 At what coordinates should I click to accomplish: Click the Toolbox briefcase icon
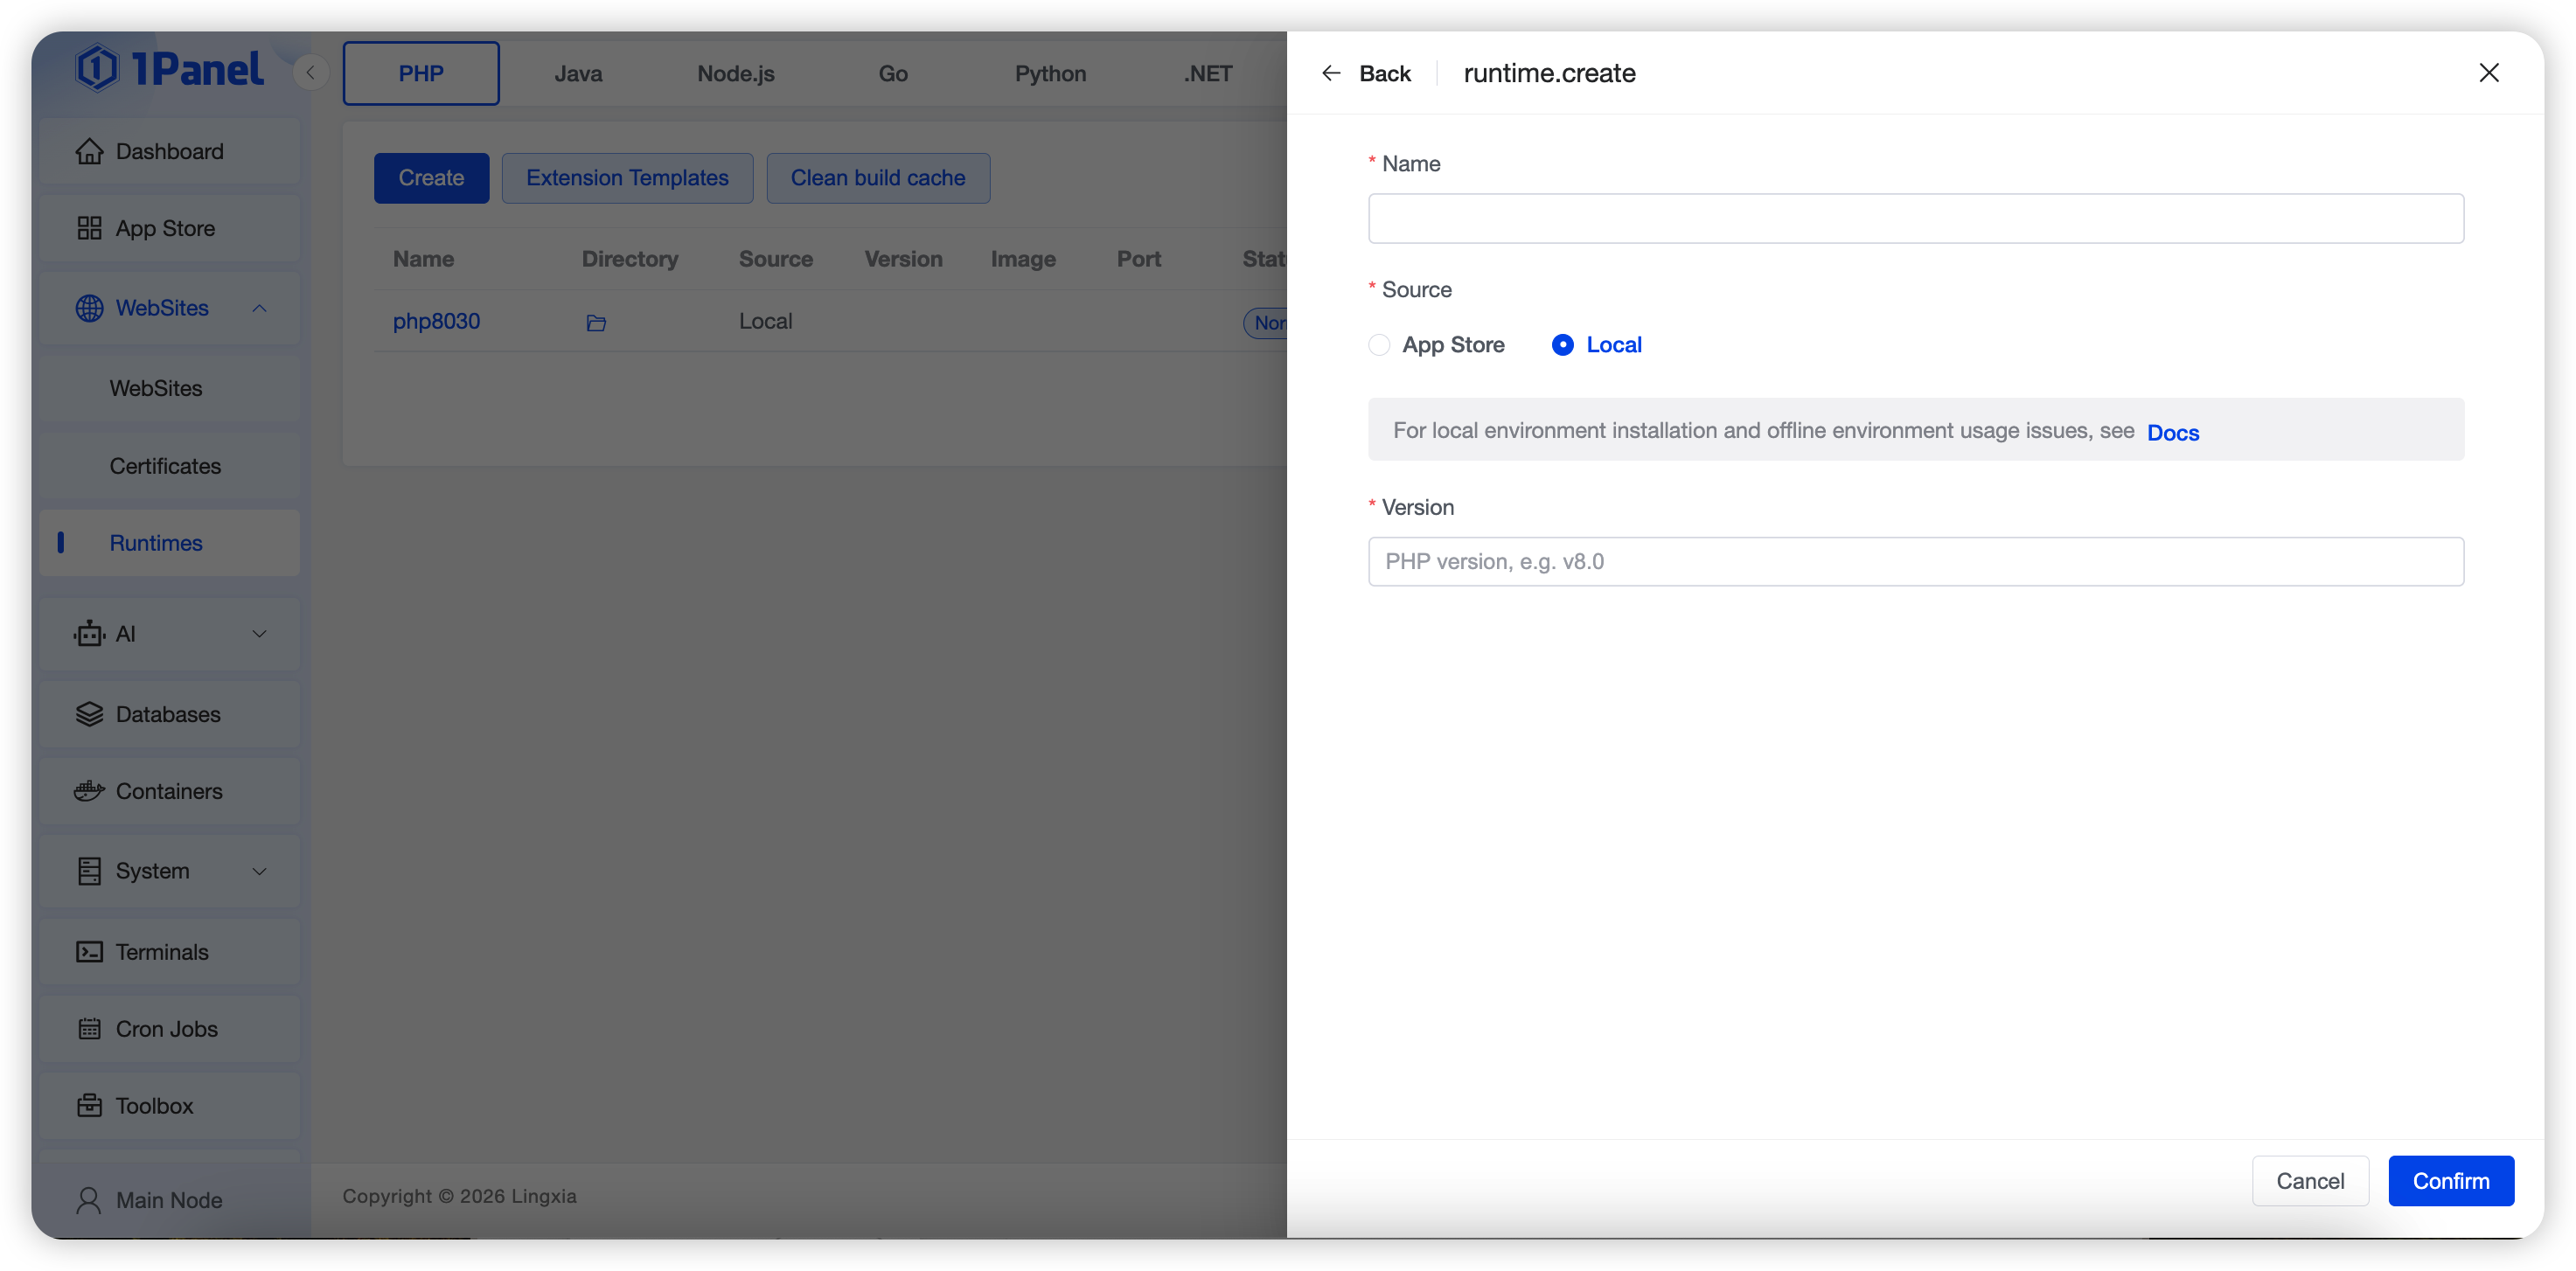[x=89, y=1105]
